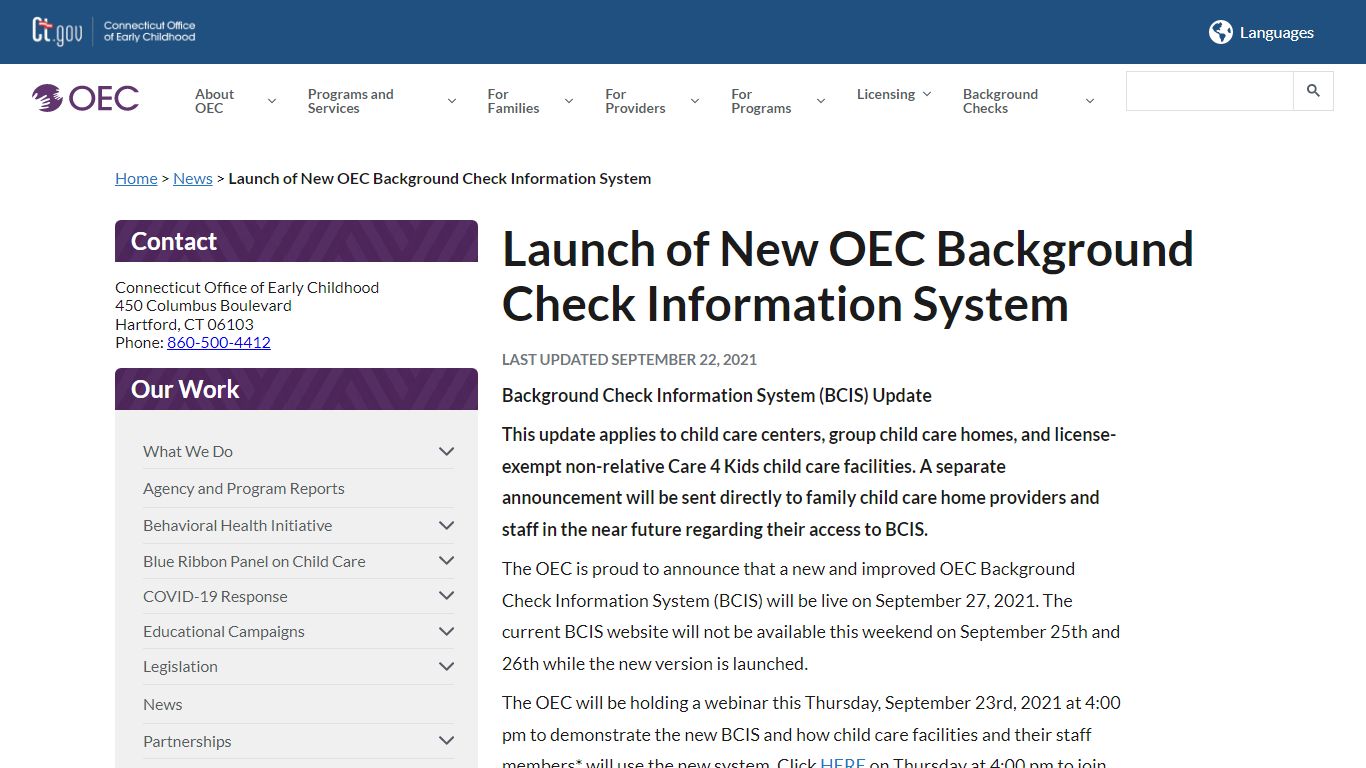The height and width of the screenshot is (768, 1366).
Task: Open News sidebar item
Action: coord(163,704)
